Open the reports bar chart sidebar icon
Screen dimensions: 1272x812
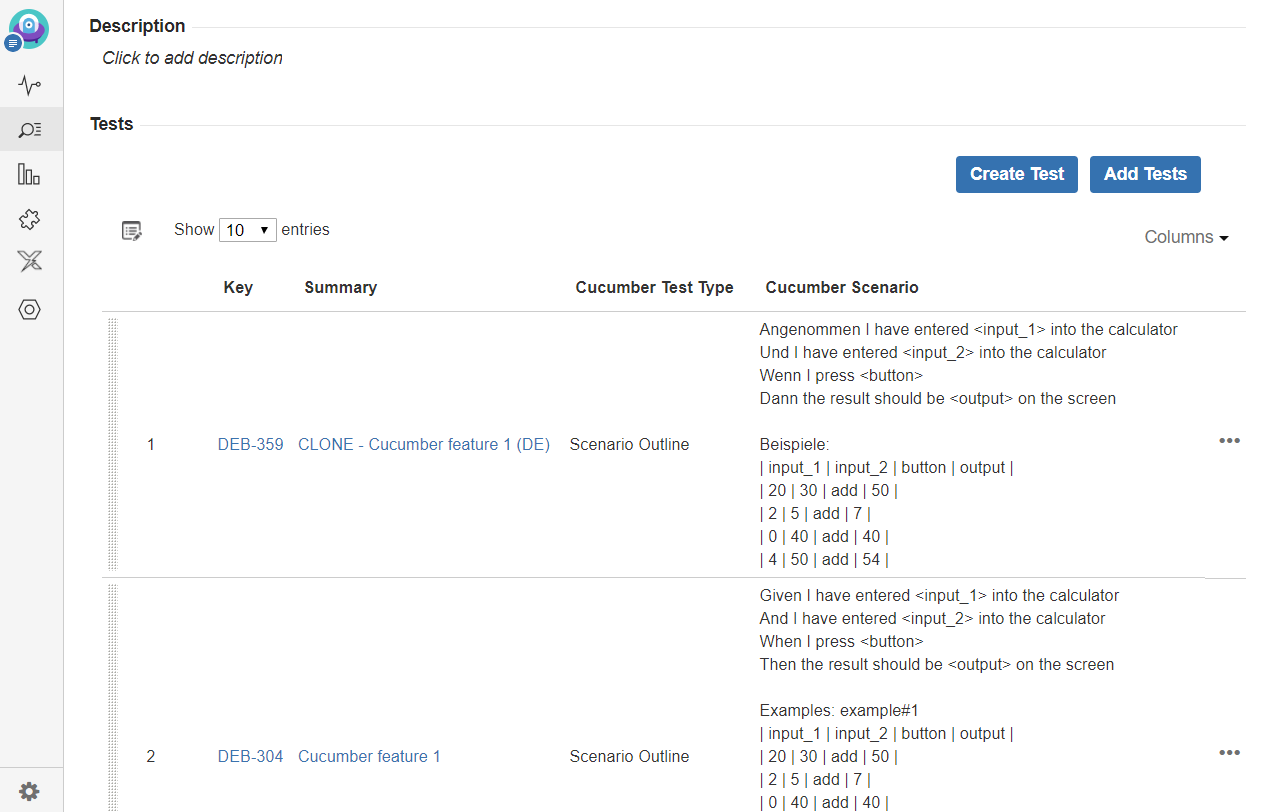point(30,174)
